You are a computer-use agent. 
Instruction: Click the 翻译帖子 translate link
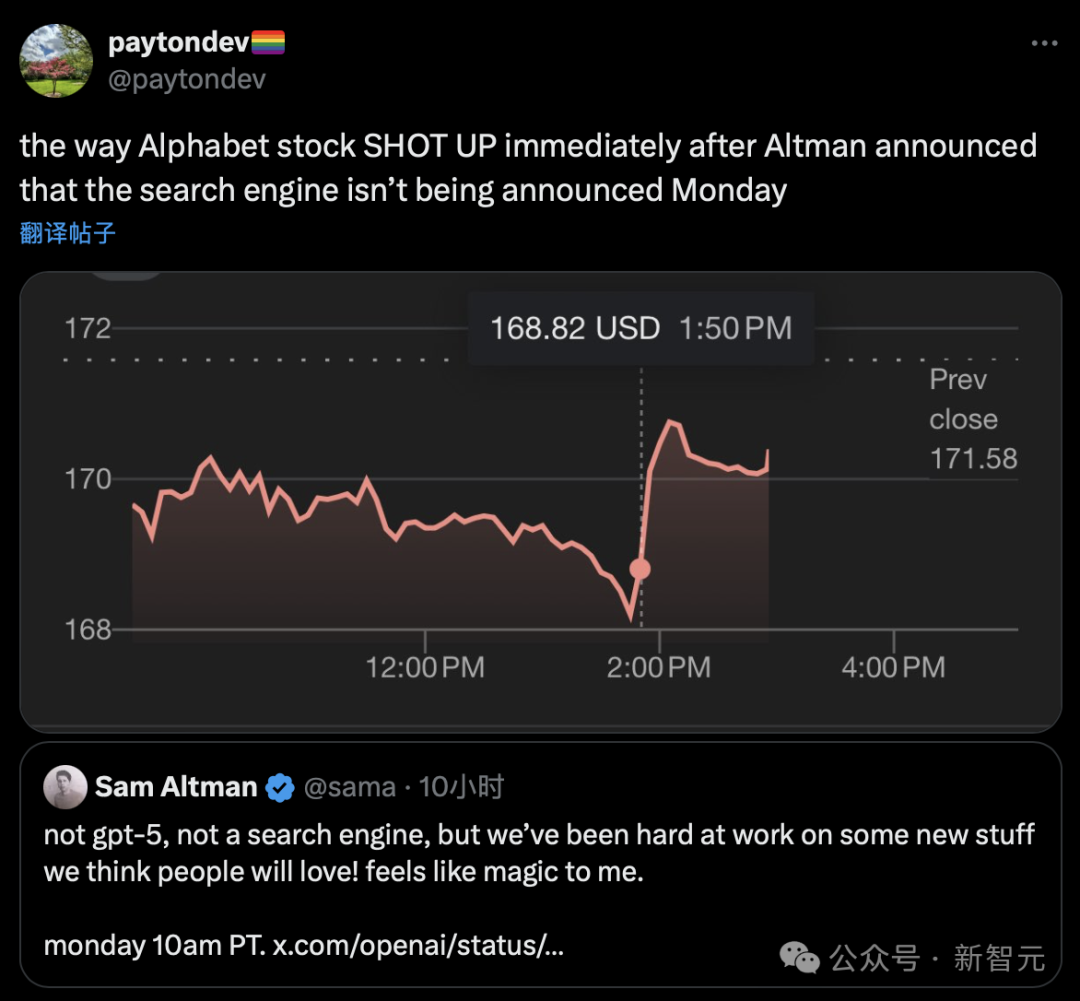pyautogui.click(x=68, y=234)
